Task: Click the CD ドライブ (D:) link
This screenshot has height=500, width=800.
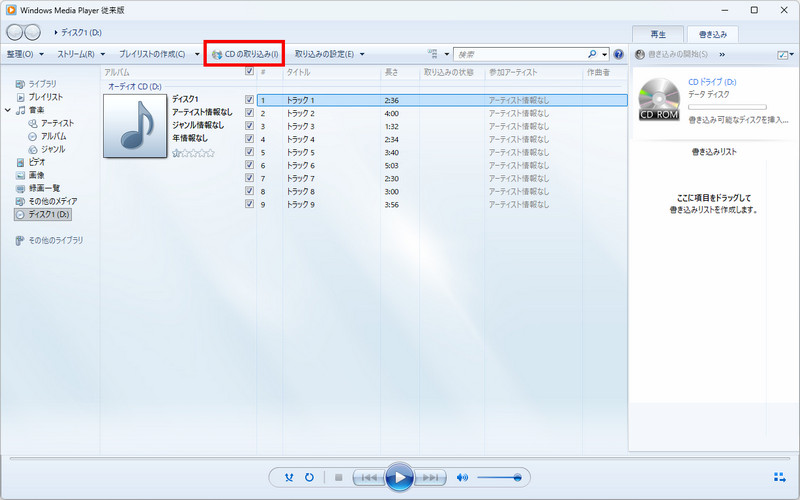Action: click(712, 82)
